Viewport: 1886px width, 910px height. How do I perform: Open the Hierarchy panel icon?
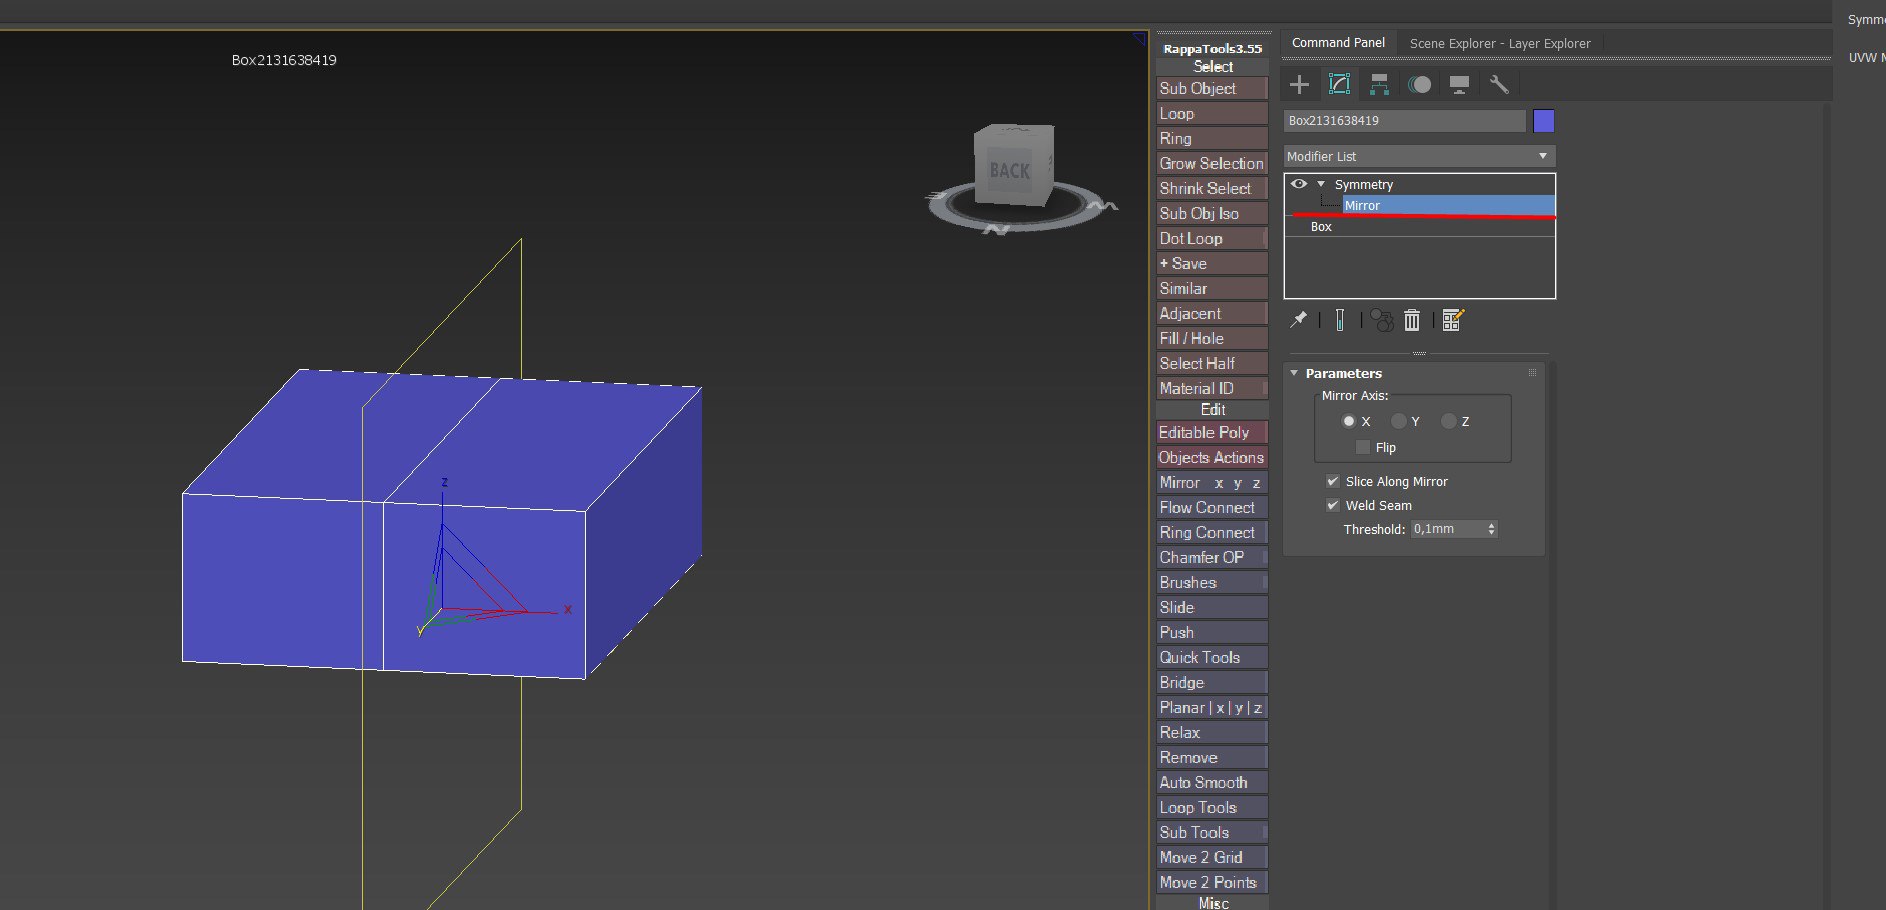point(1379,85)
